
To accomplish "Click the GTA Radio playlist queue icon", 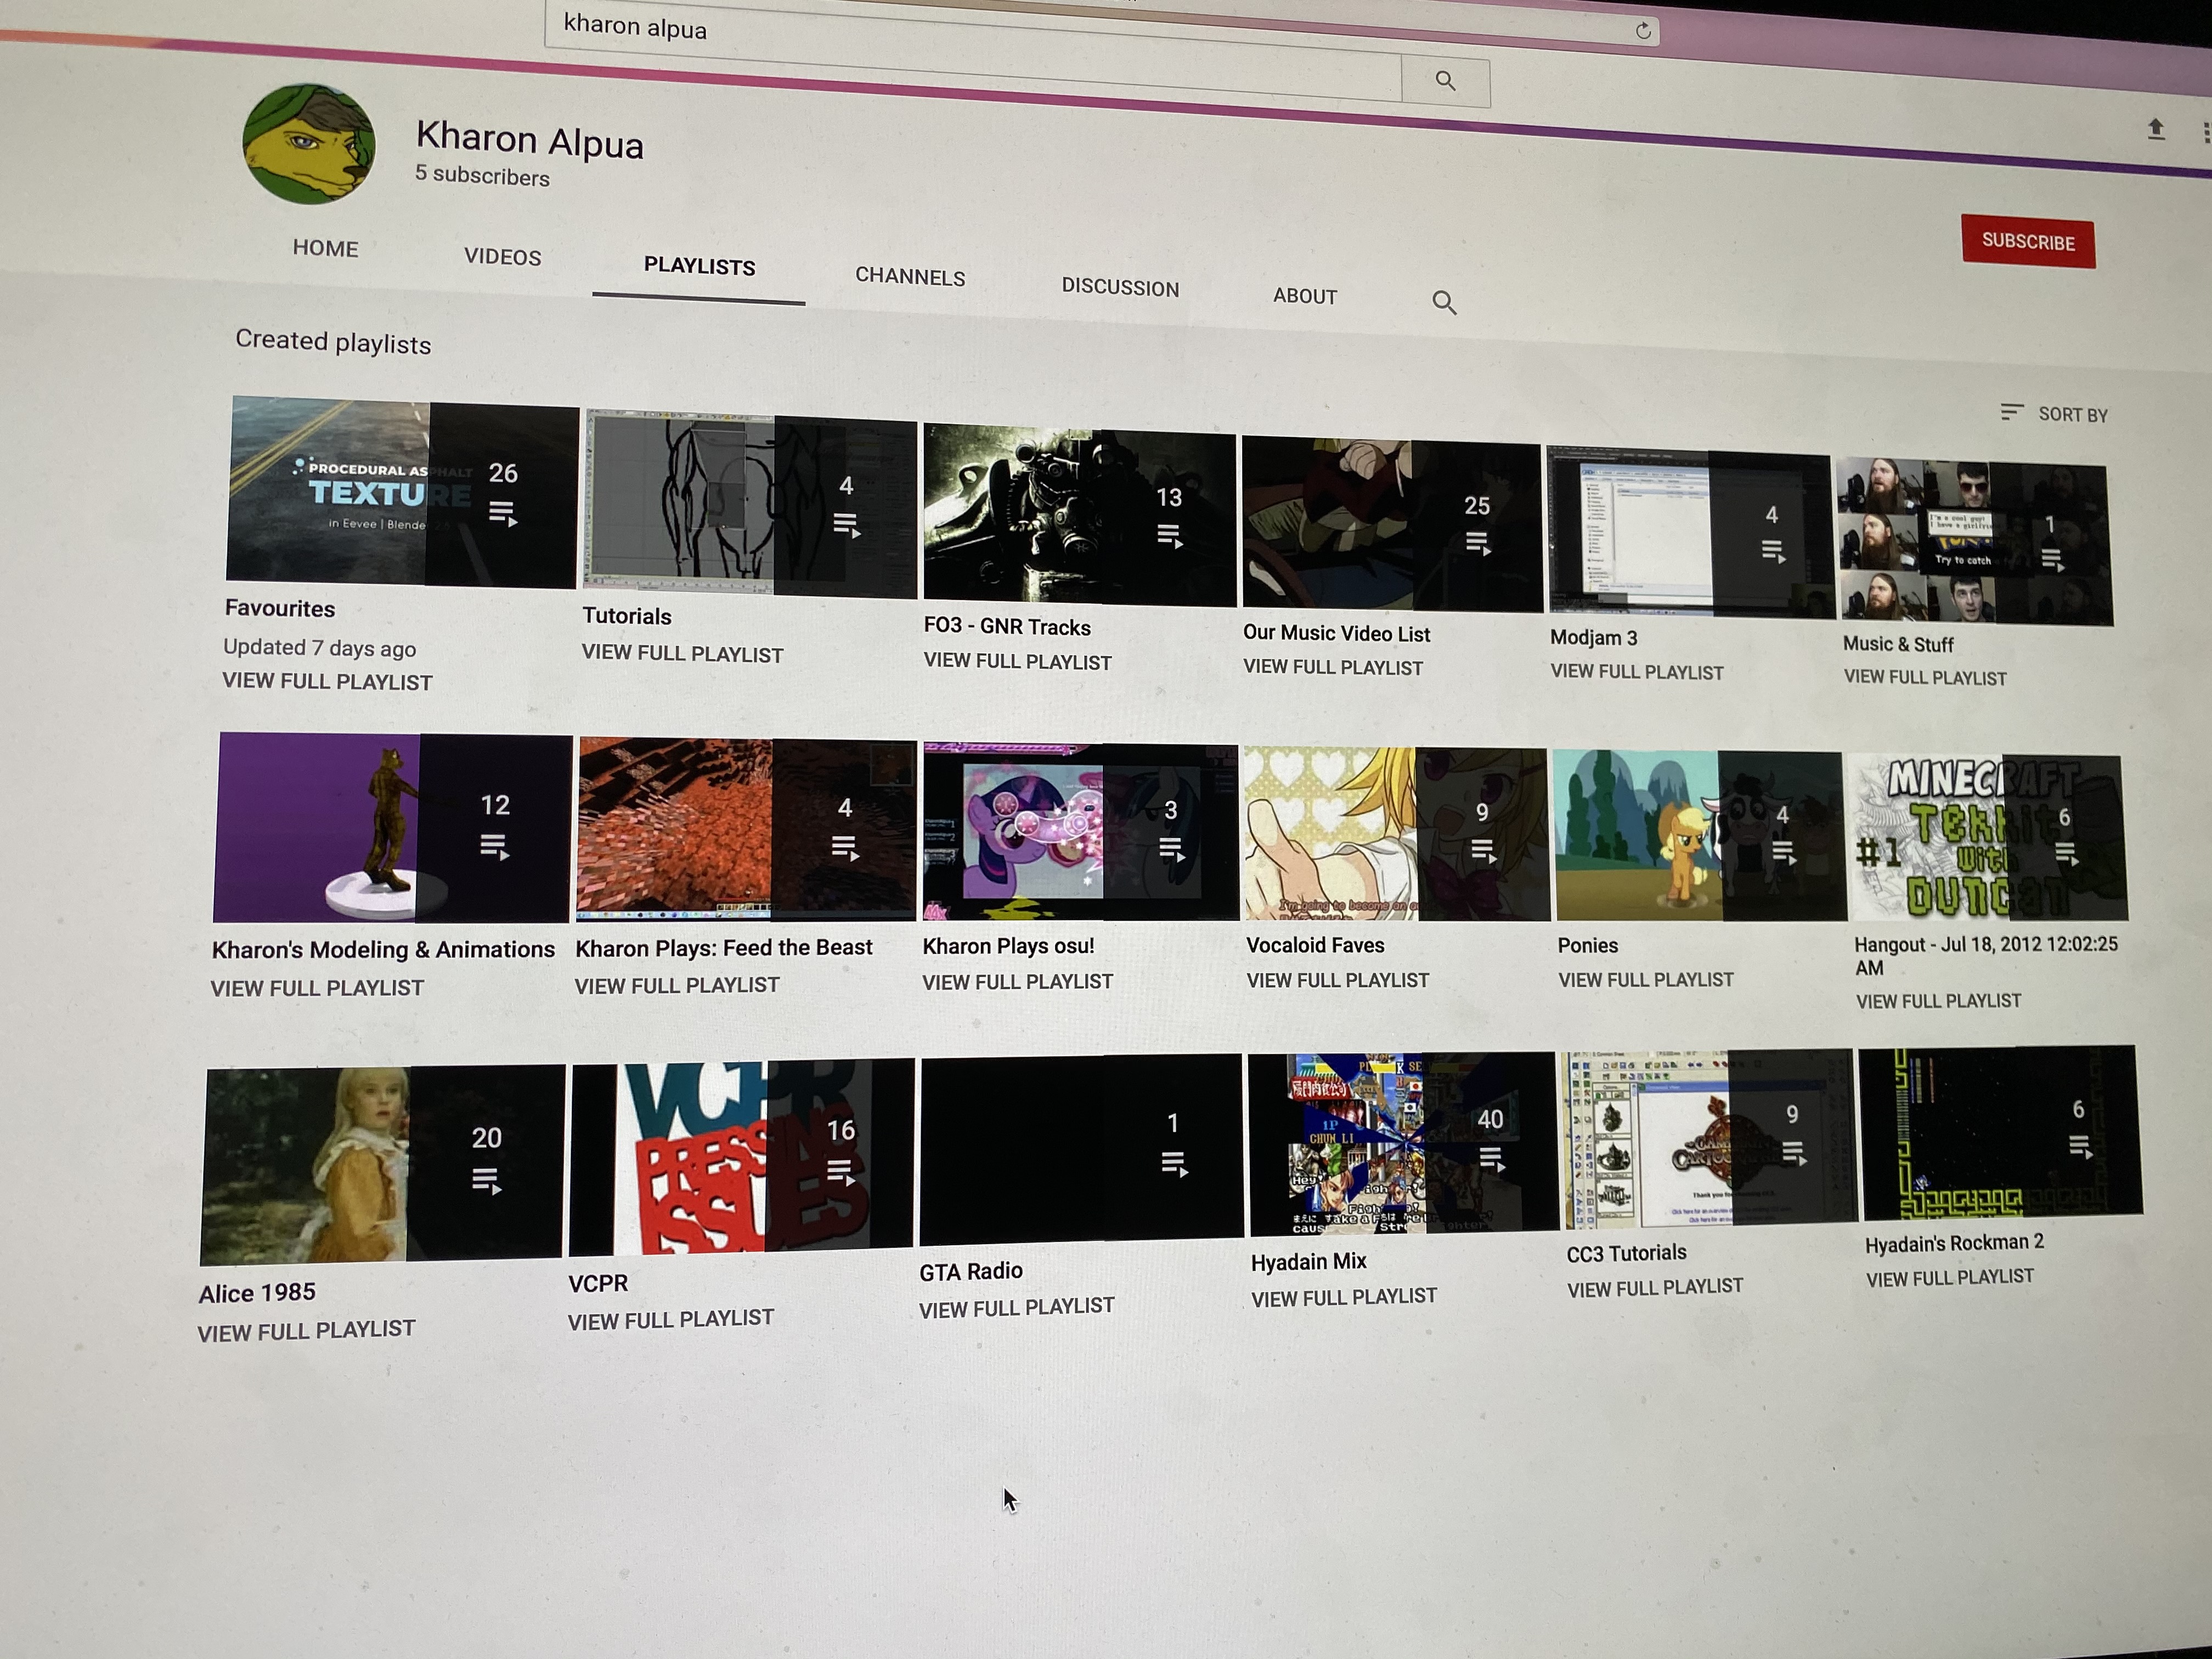I will (1174, 1164).
